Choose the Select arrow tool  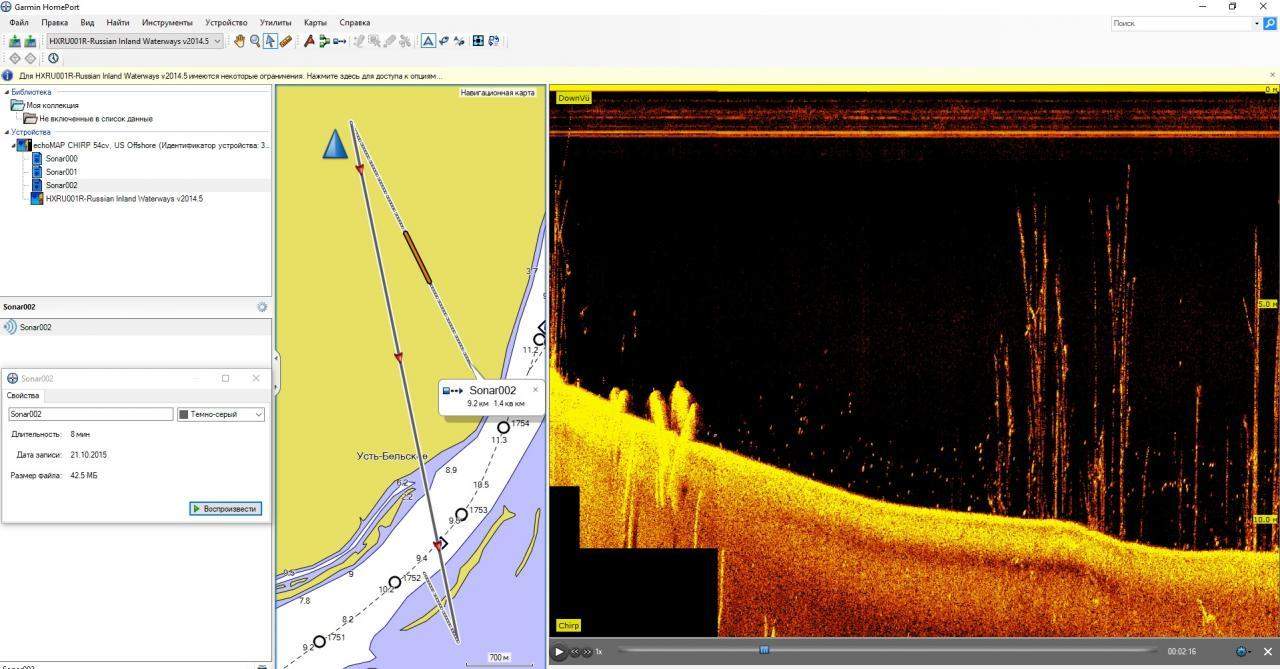(x=270, y=41)
